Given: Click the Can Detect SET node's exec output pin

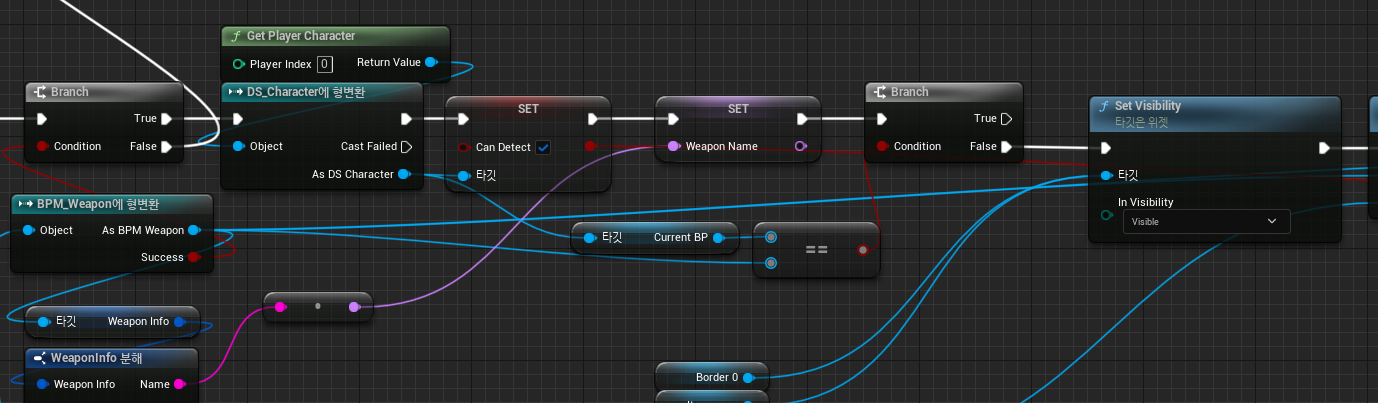Looking at the screenshot, I should [x=593, y=119].
